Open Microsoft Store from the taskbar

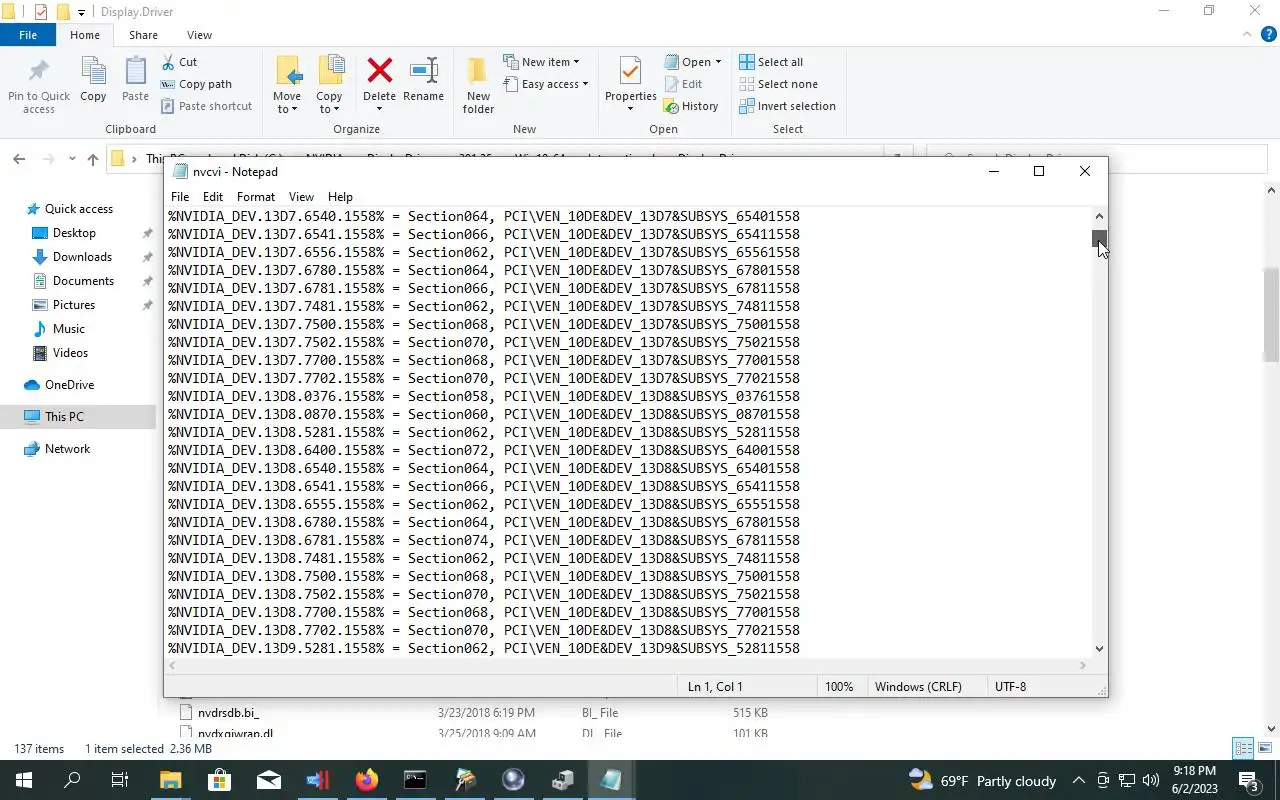219,780
